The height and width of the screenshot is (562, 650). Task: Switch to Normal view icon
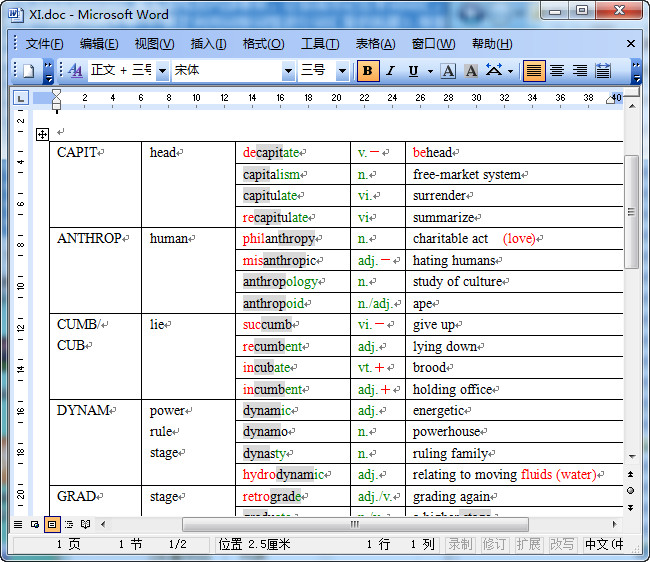18,524
